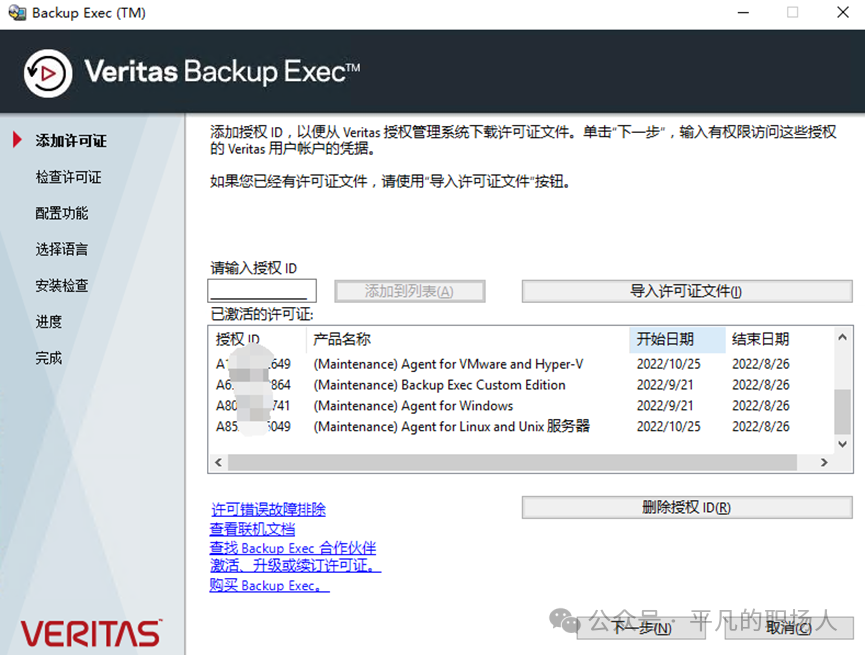Screen dimensions: 865x655
Task: Click the vertical scrollbar up arrow
Action: [x=844, y=337]
